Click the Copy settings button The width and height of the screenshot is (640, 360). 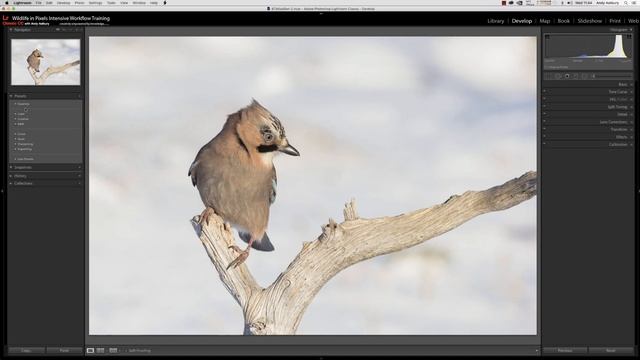26,350
